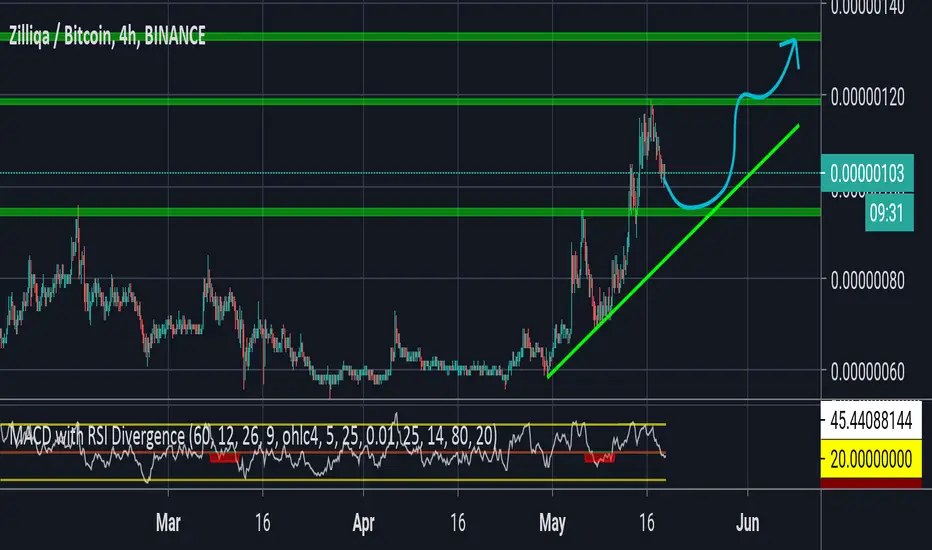Click the Jun date on time axis
Screen dimensions: 932x550
point(748,523)
